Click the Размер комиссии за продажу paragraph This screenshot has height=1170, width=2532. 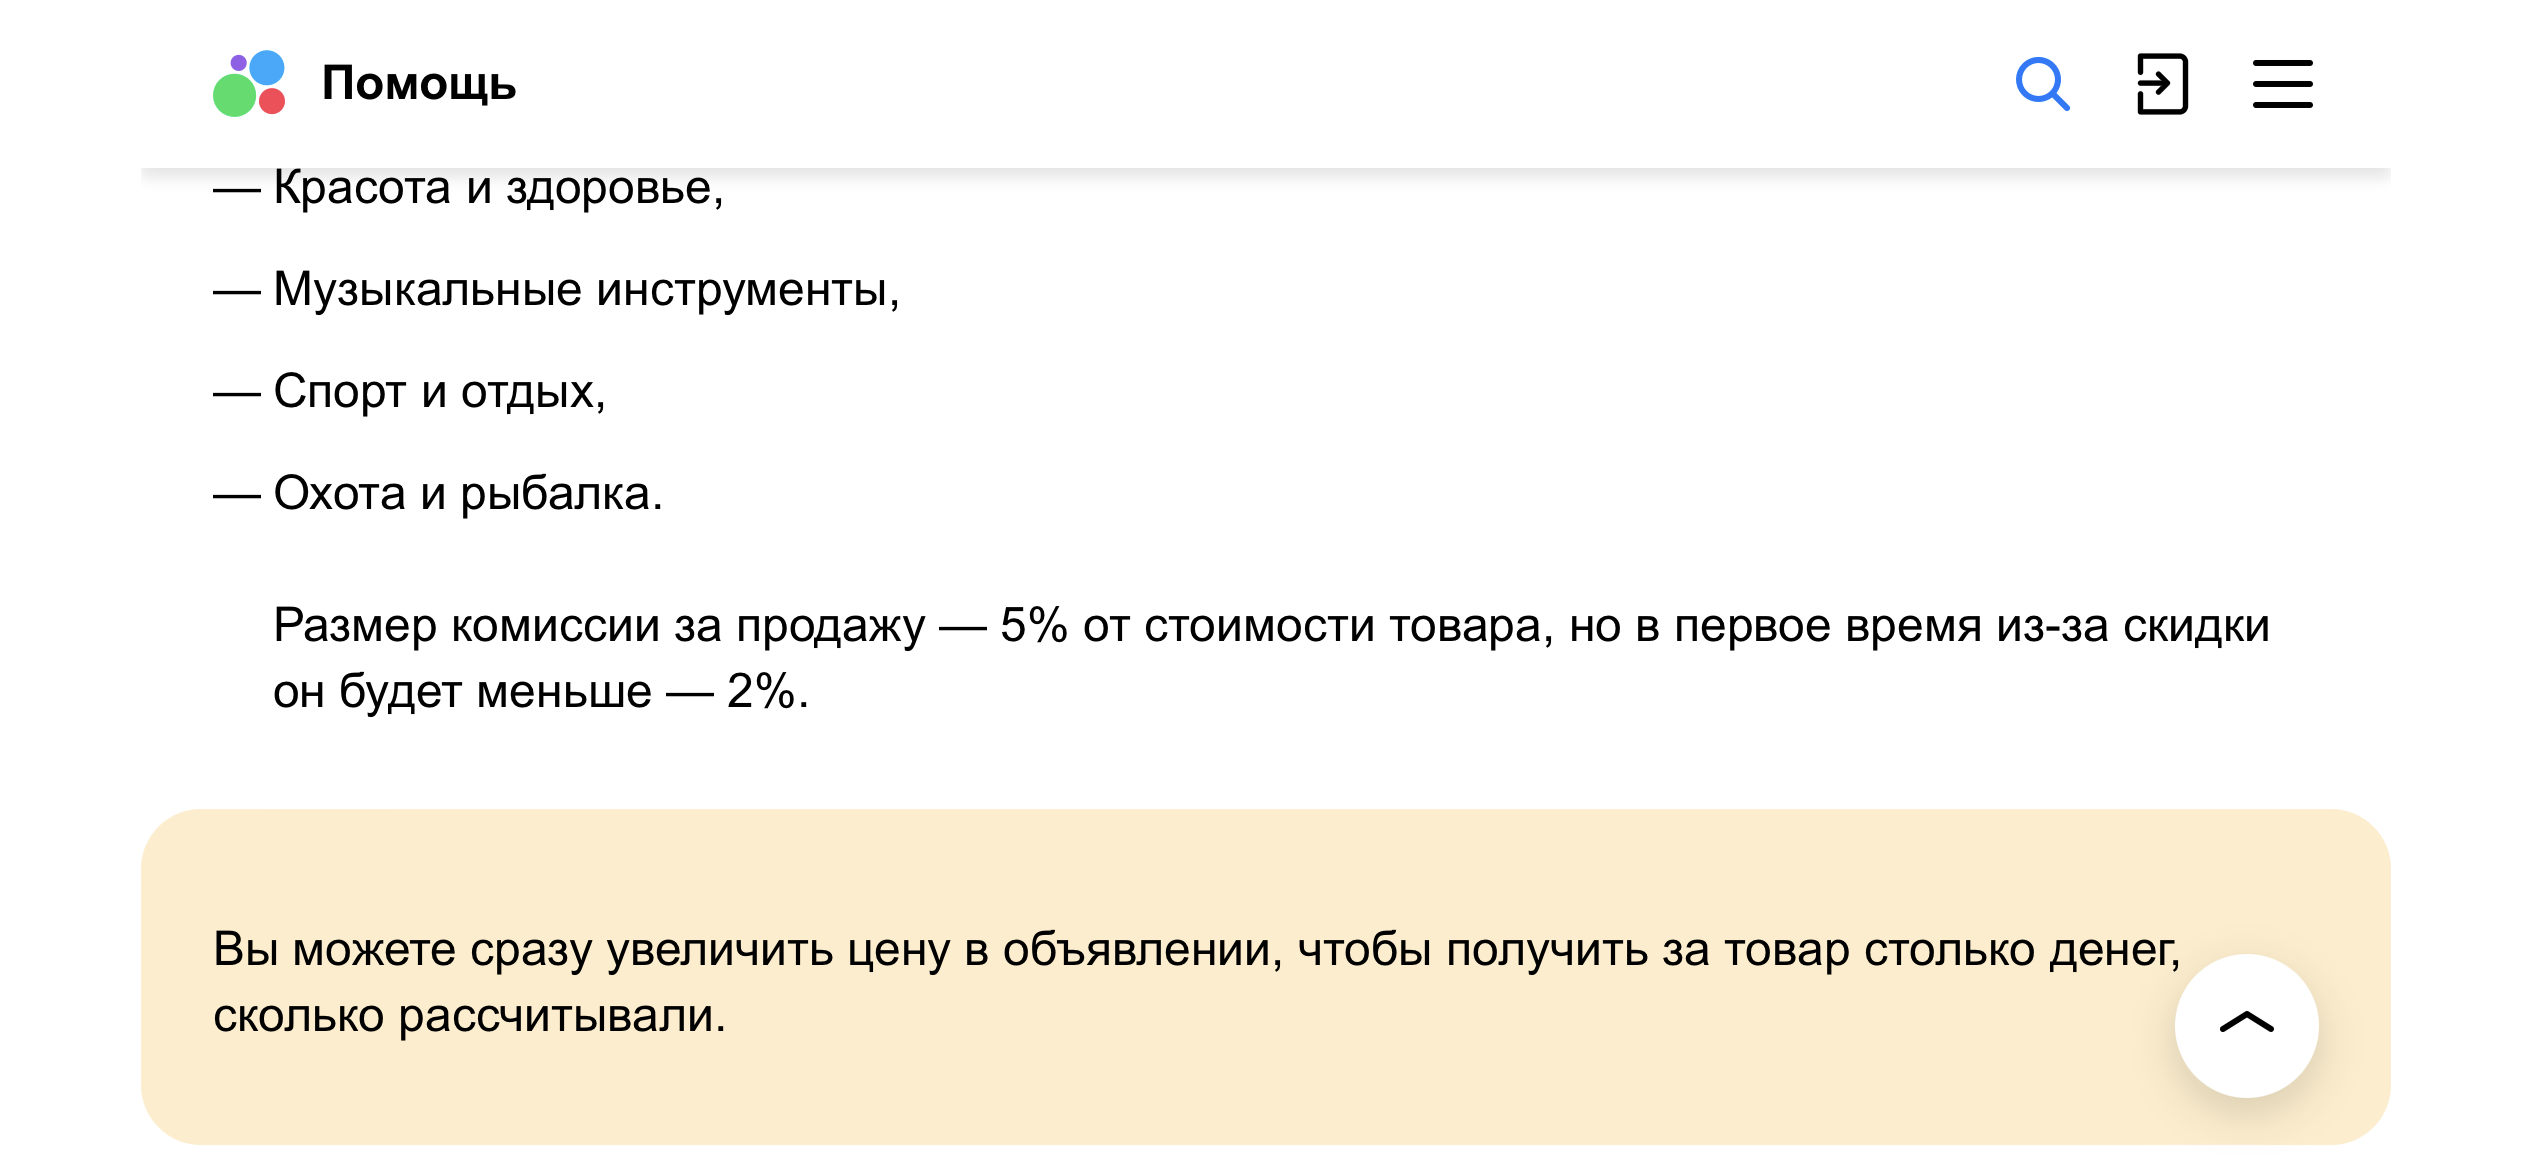(1271, 658)
